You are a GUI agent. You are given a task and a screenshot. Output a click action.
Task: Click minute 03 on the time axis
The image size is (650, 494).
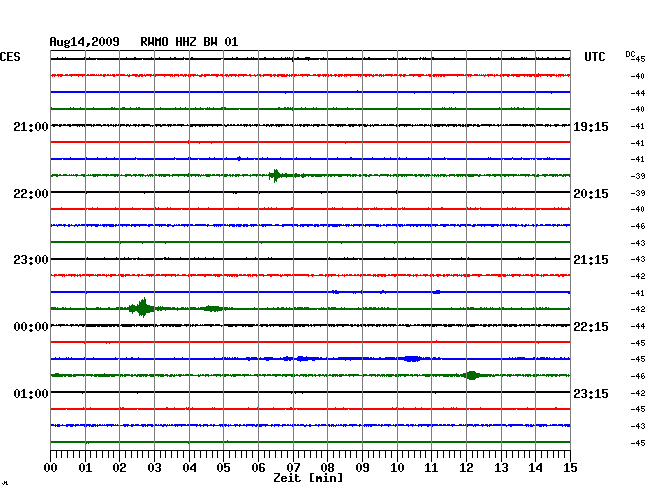point(154,468)
